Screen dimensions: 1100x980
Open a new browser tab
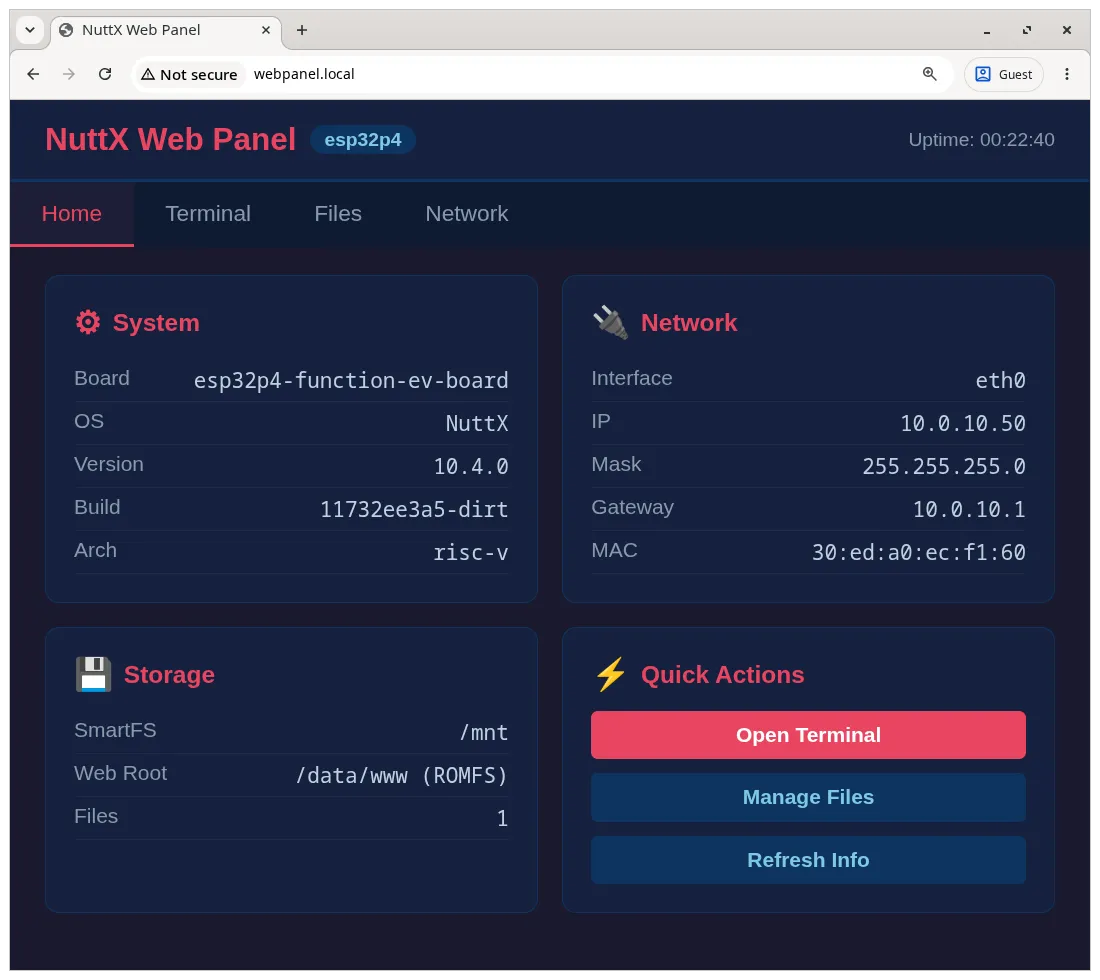coord(302,30)
